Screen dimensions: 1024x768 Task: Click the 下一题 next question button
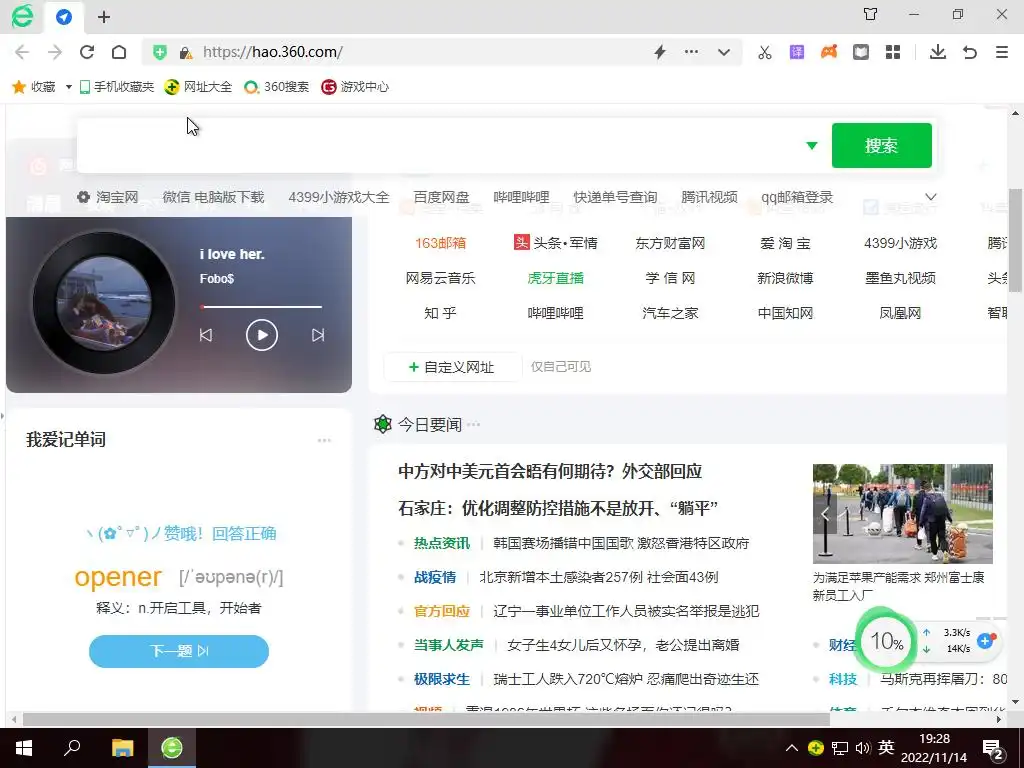click(179, 651)
